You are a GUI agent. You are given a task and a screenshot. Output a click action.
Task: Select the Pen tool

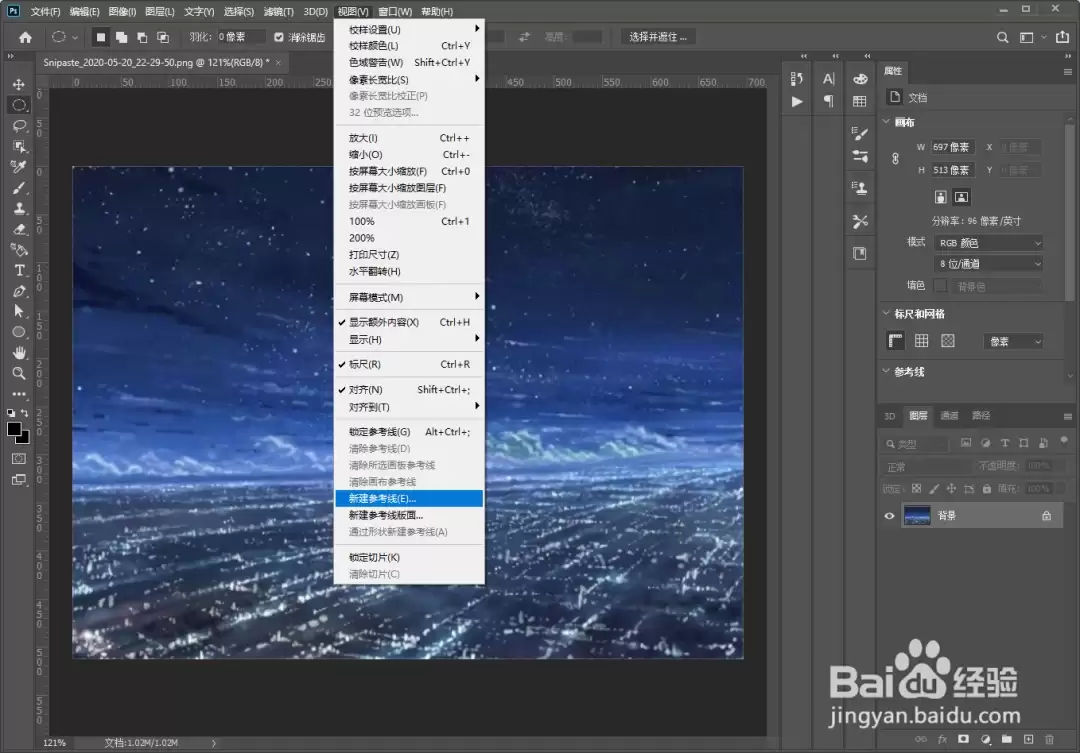tap(19, 291)
